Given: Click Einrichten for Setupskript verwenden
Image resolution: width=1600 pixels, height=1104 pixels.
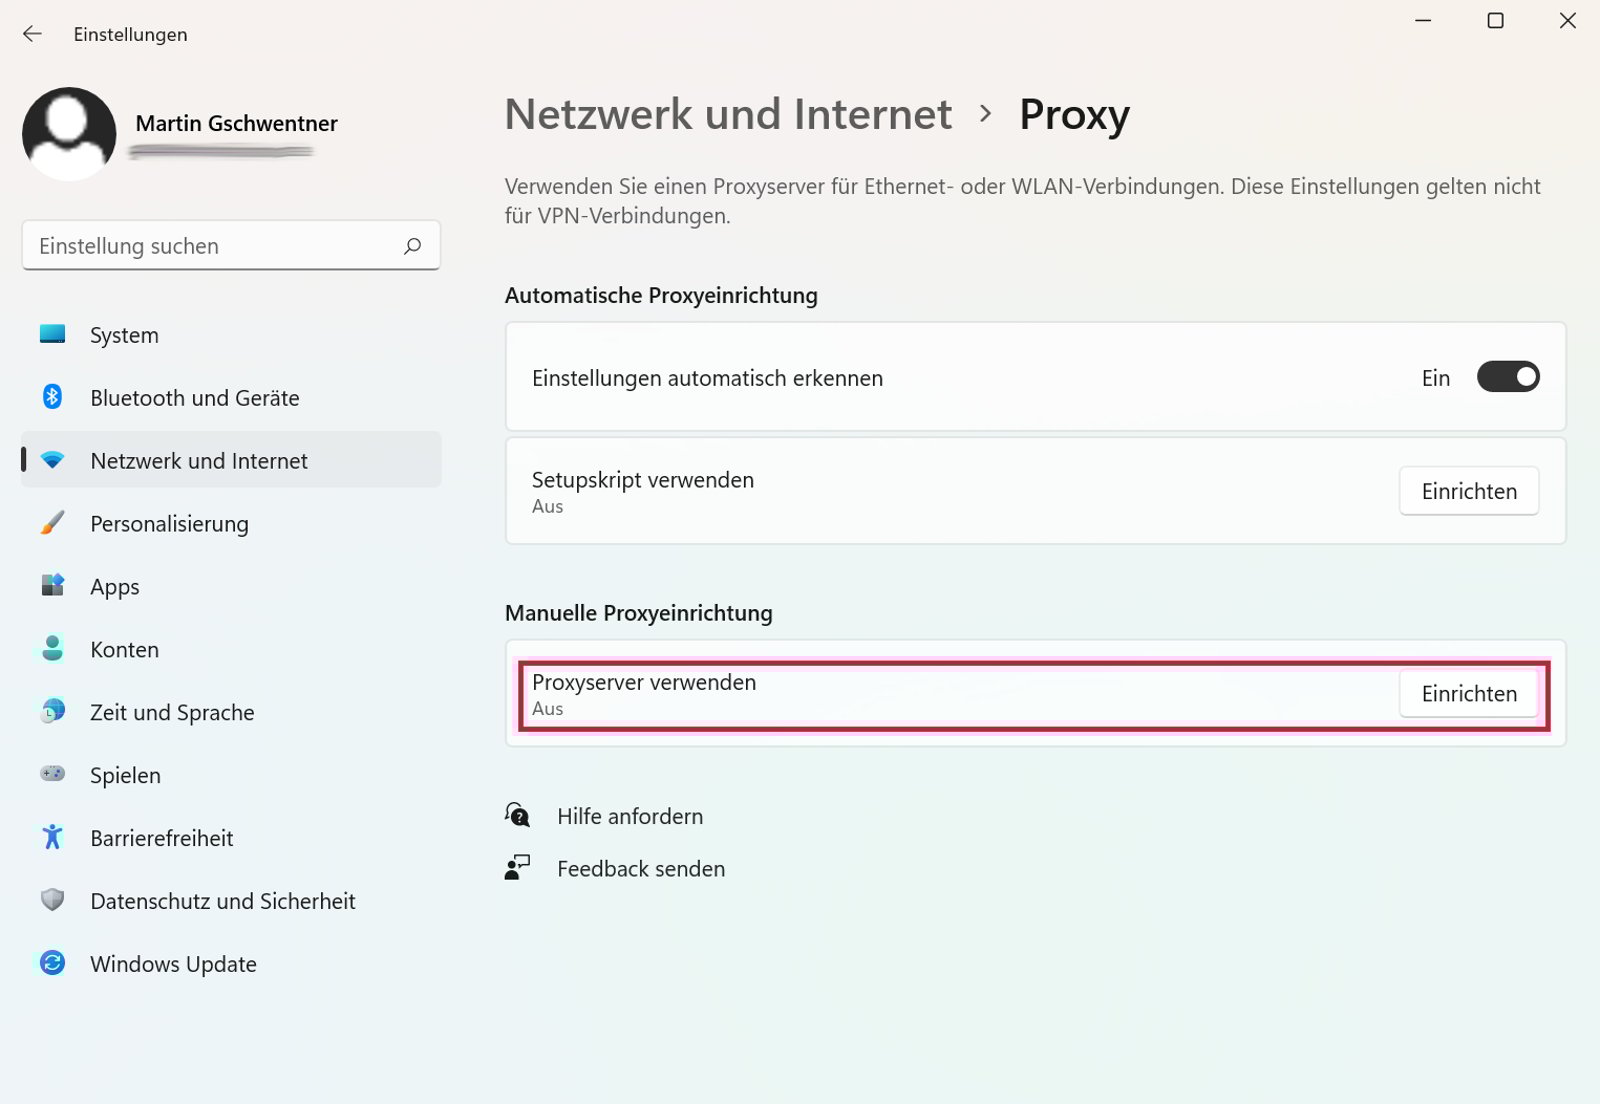Looking at the screenshot, I should [1468, 491].
